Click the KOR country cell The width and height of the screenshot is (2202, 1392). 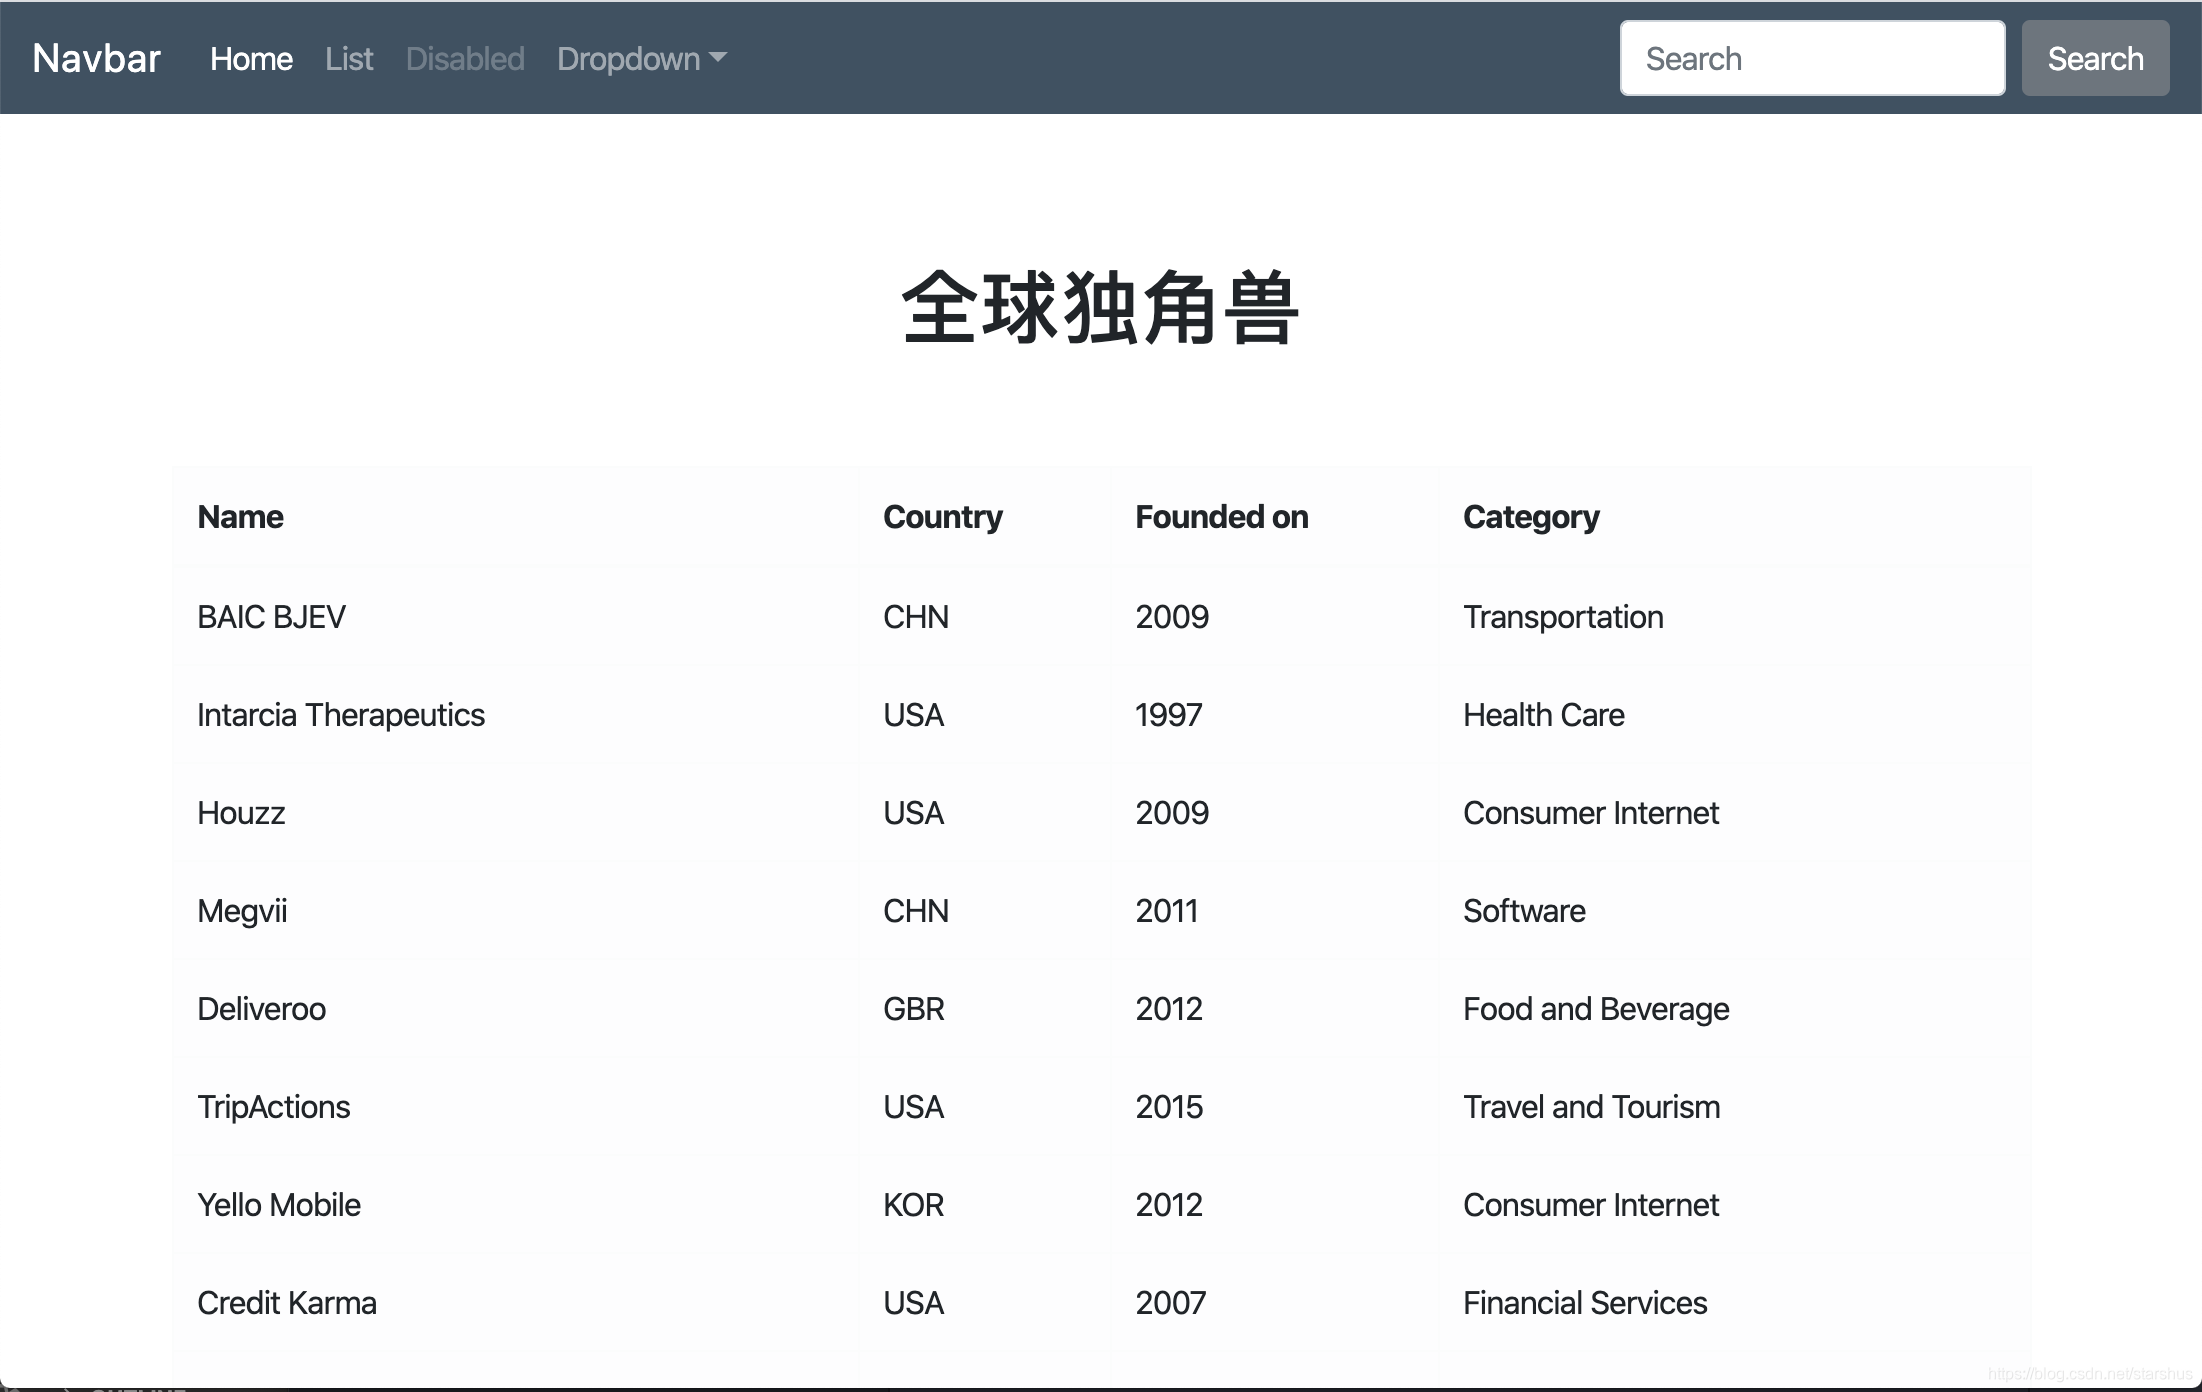(913, 1205)
